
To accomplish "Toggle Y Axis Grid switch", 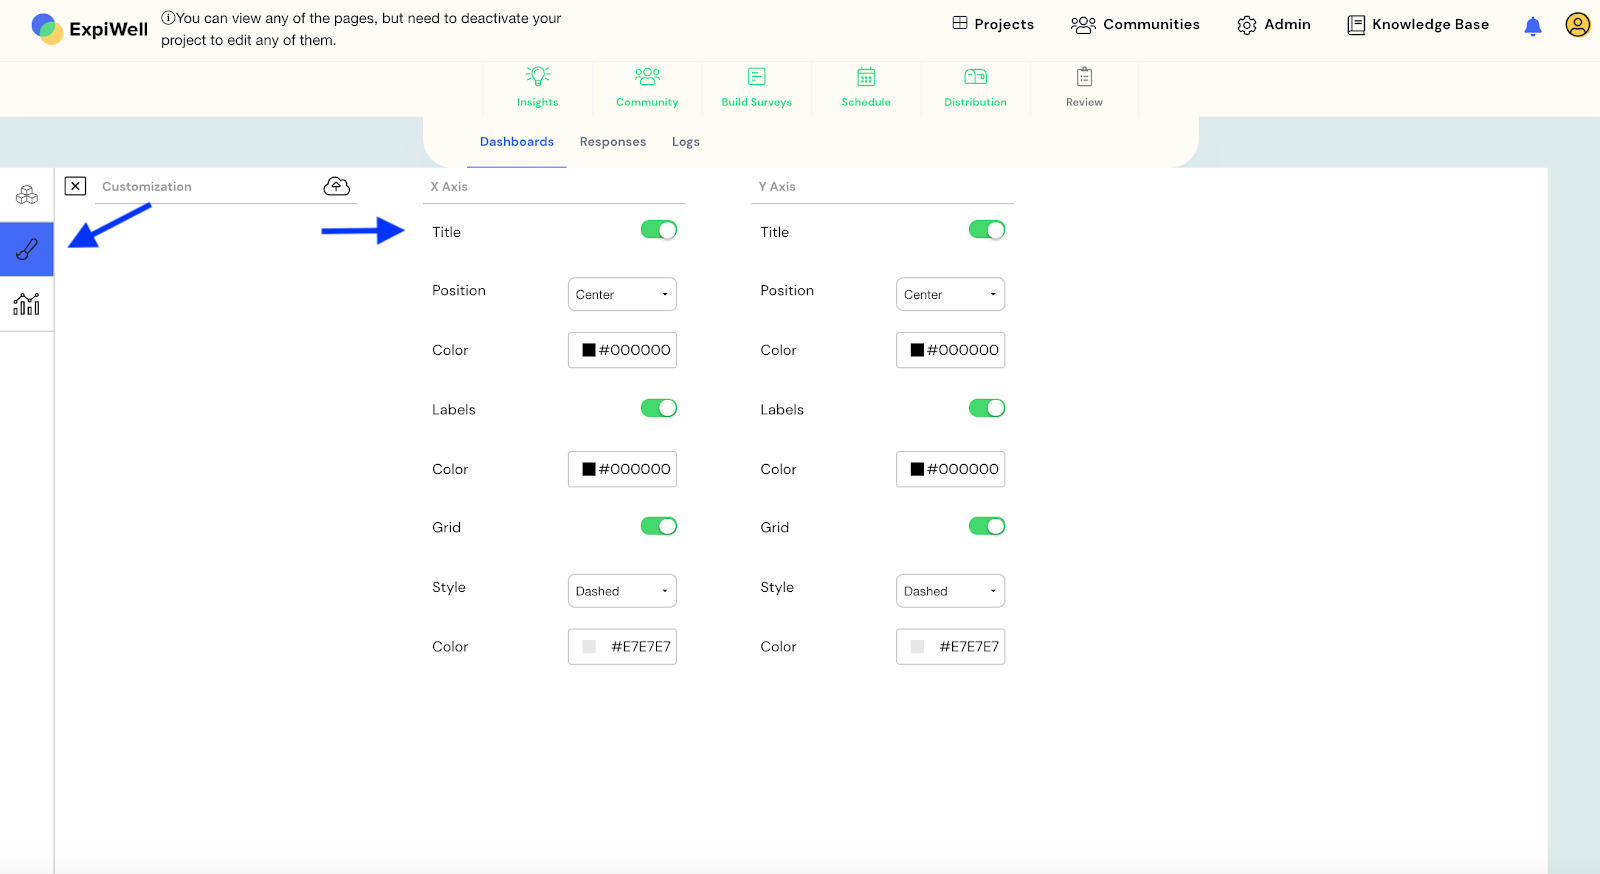I will coord(987,526).
